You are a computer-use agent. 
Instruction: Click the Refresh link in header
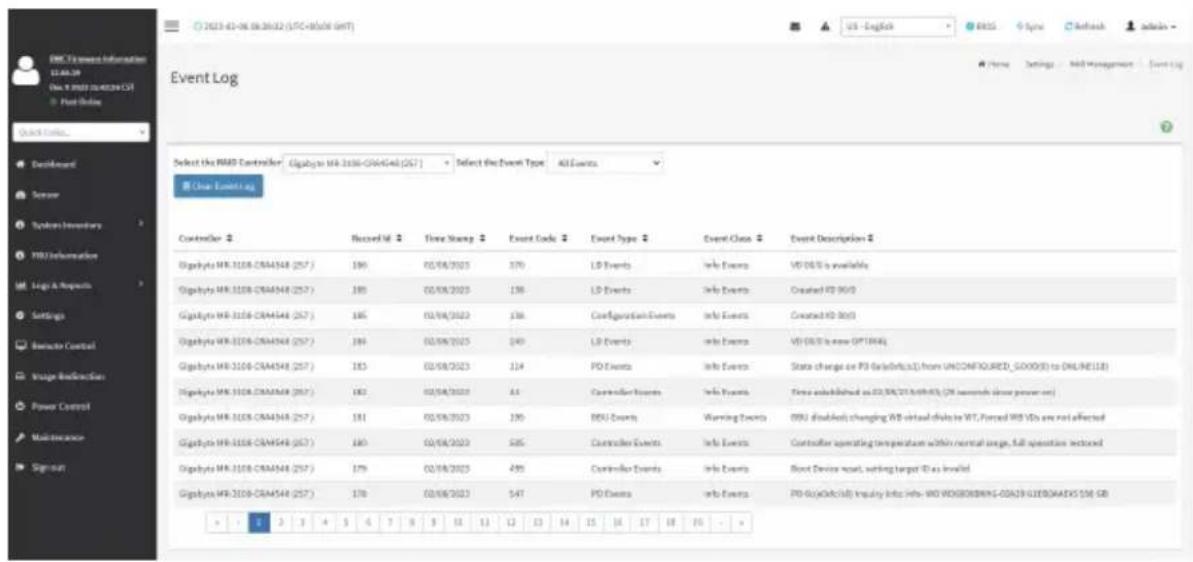click(x=1090, y=27)
